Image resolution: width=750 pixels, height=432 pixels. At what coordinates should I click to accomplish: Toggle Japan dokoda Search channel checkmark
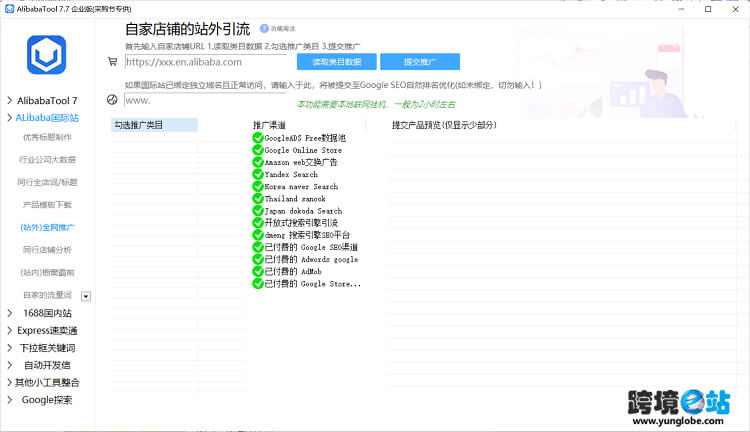pos(258,211)
